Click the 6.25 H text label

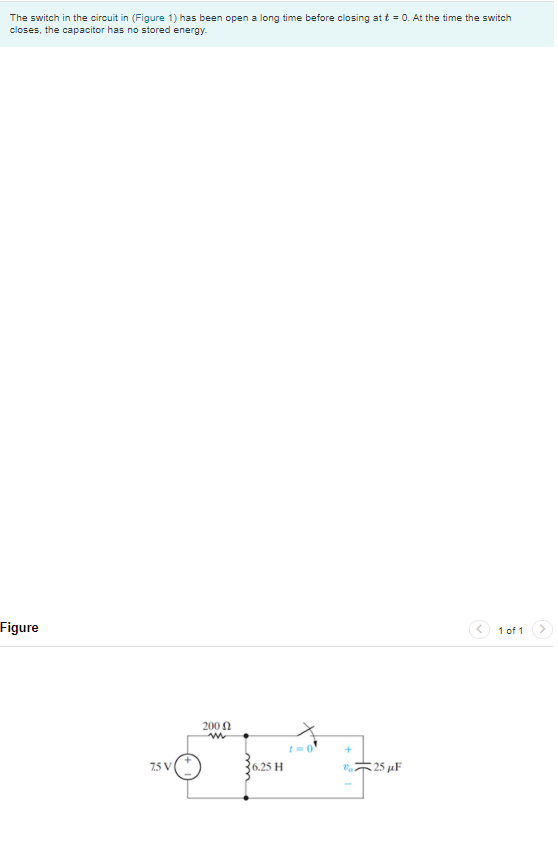point(267,767)
